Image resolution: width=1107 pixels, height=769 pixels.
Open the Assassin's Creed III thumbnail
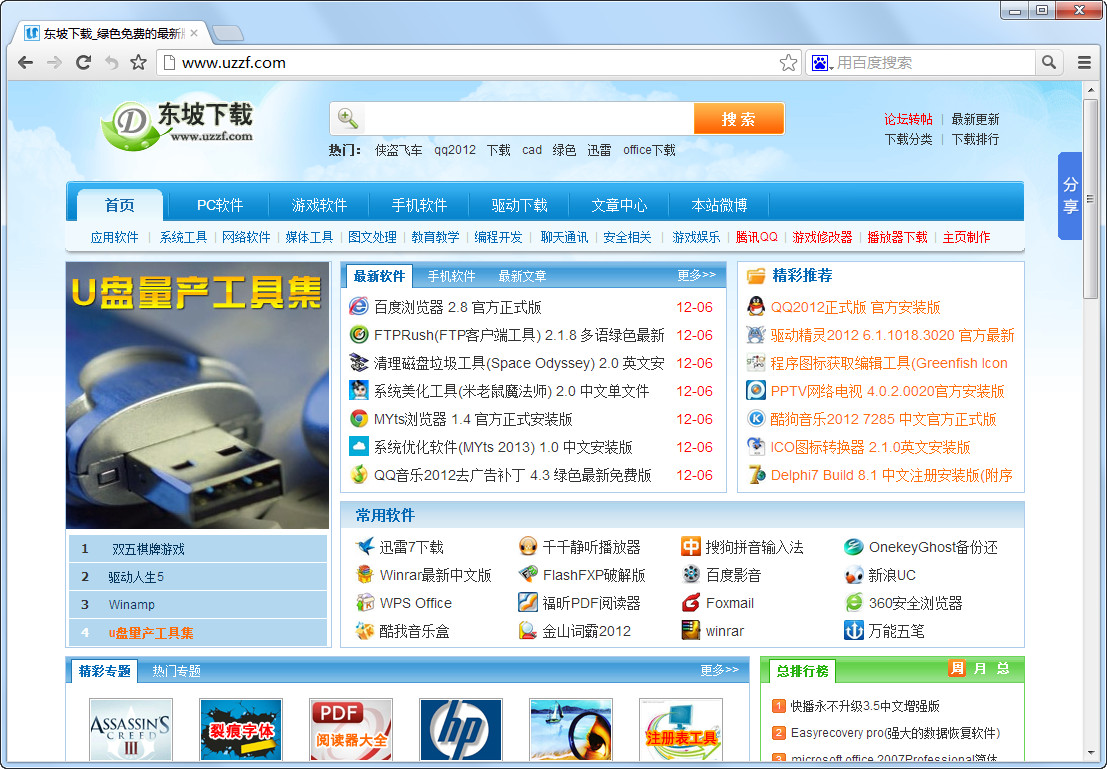click(x=131, y=729)
